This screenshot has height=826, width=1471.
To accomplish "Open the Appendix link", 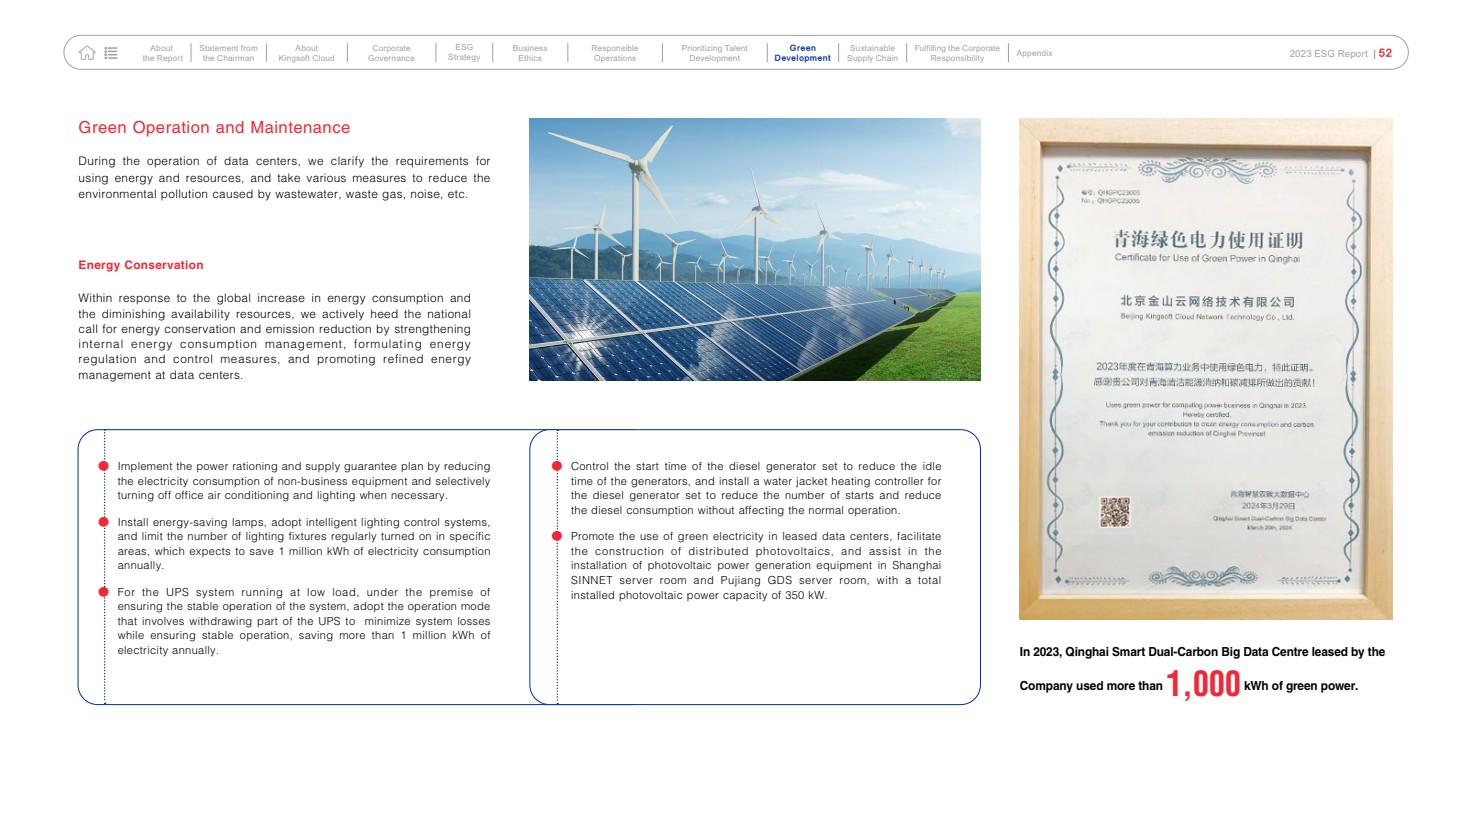I will (1034, 53).
